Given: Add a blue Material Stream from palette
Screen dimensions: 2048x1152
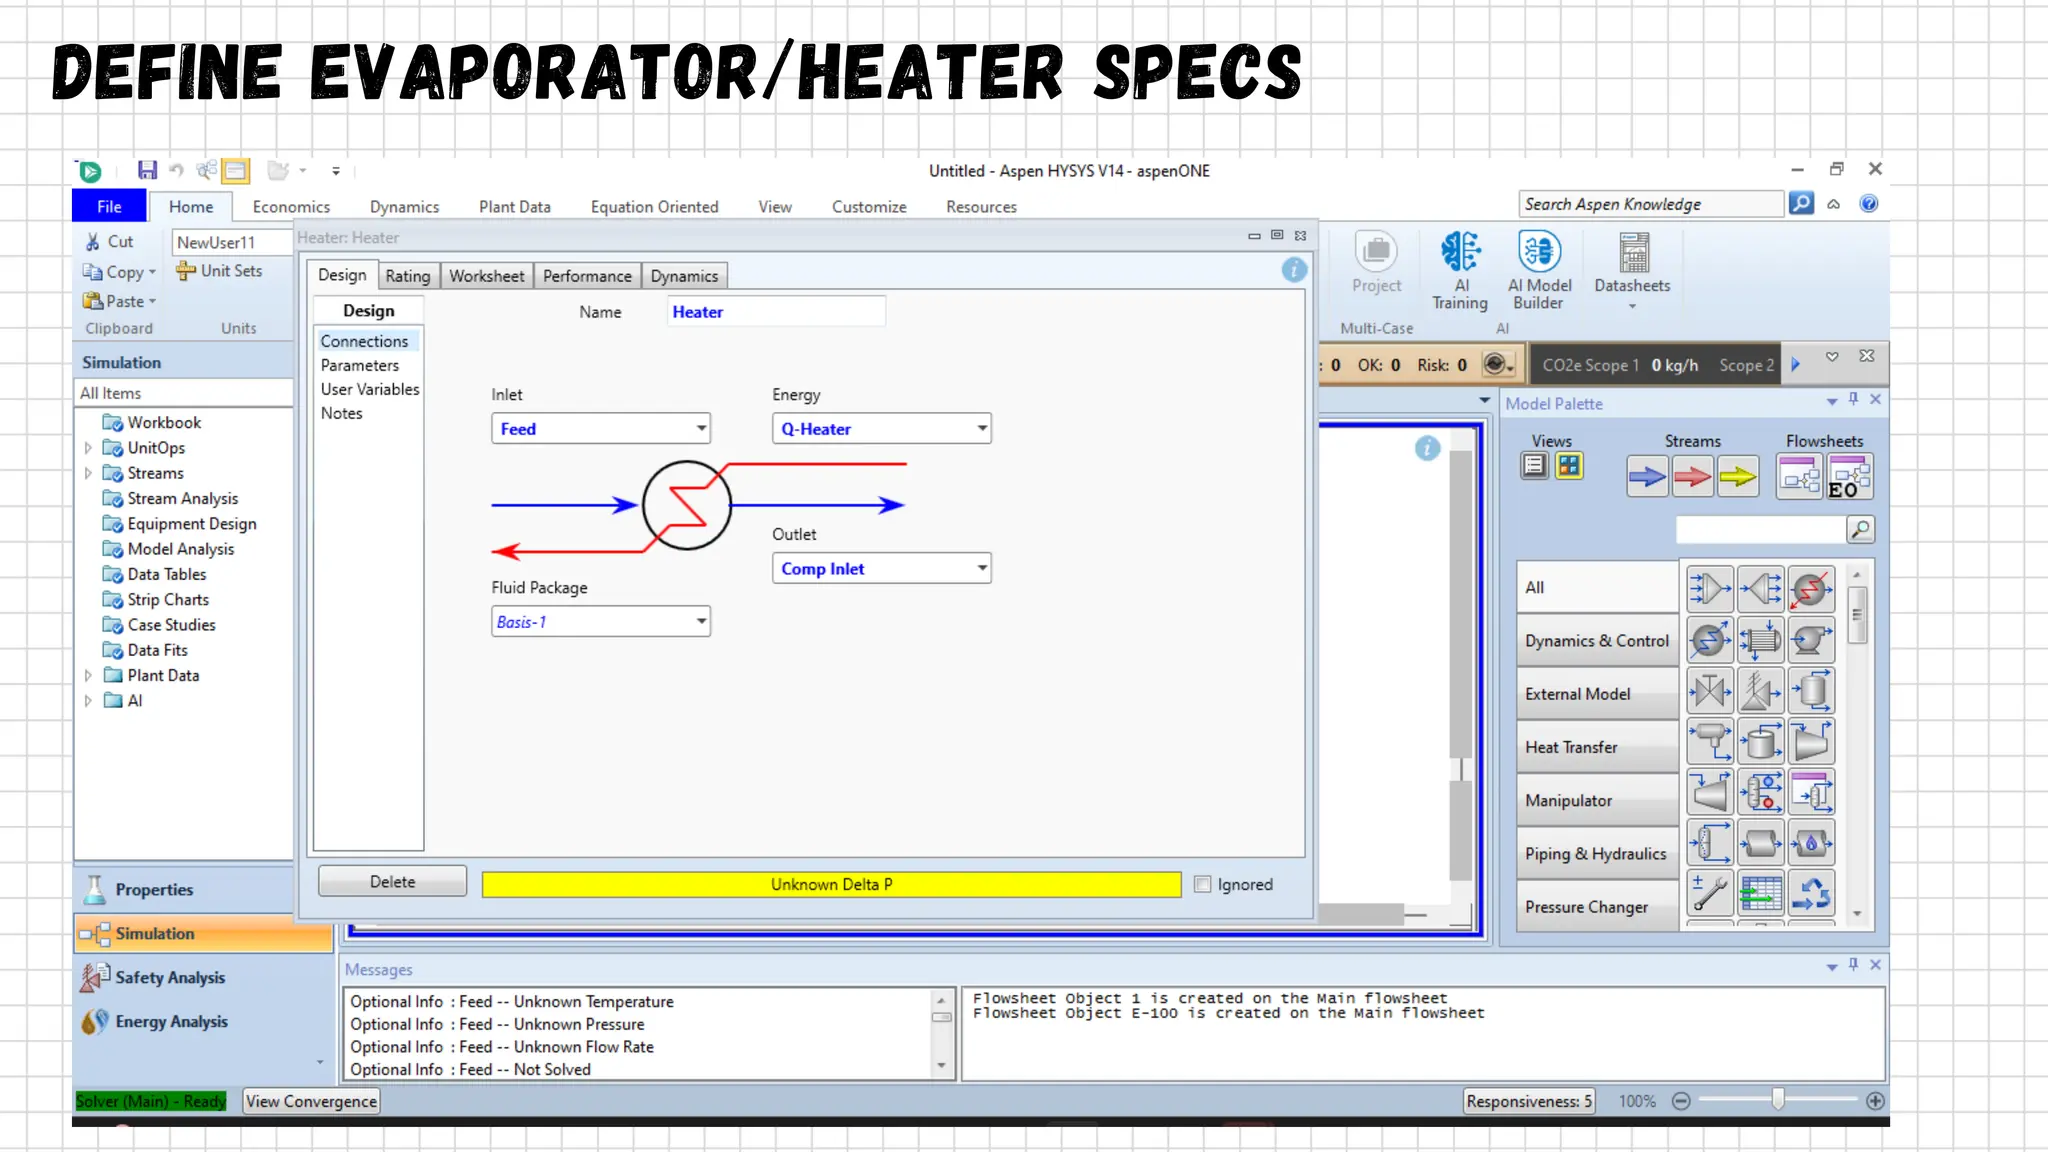Looking at the screenshot, I should tap(1646, 477).
